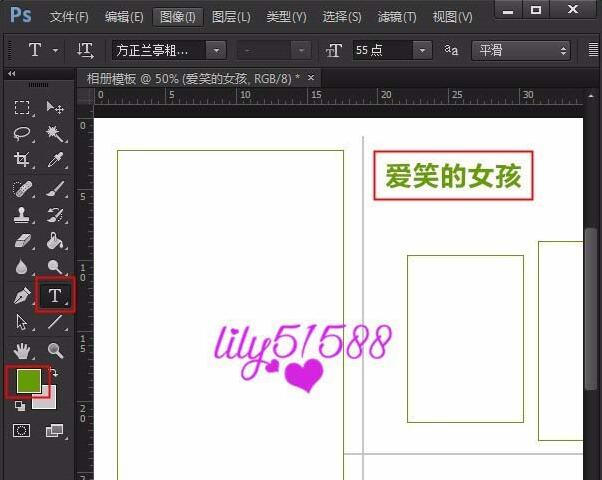The width and height of the screenshot is (602, 480).
Task: Click the Photoshop Ps logo
Action: point(21,15)
